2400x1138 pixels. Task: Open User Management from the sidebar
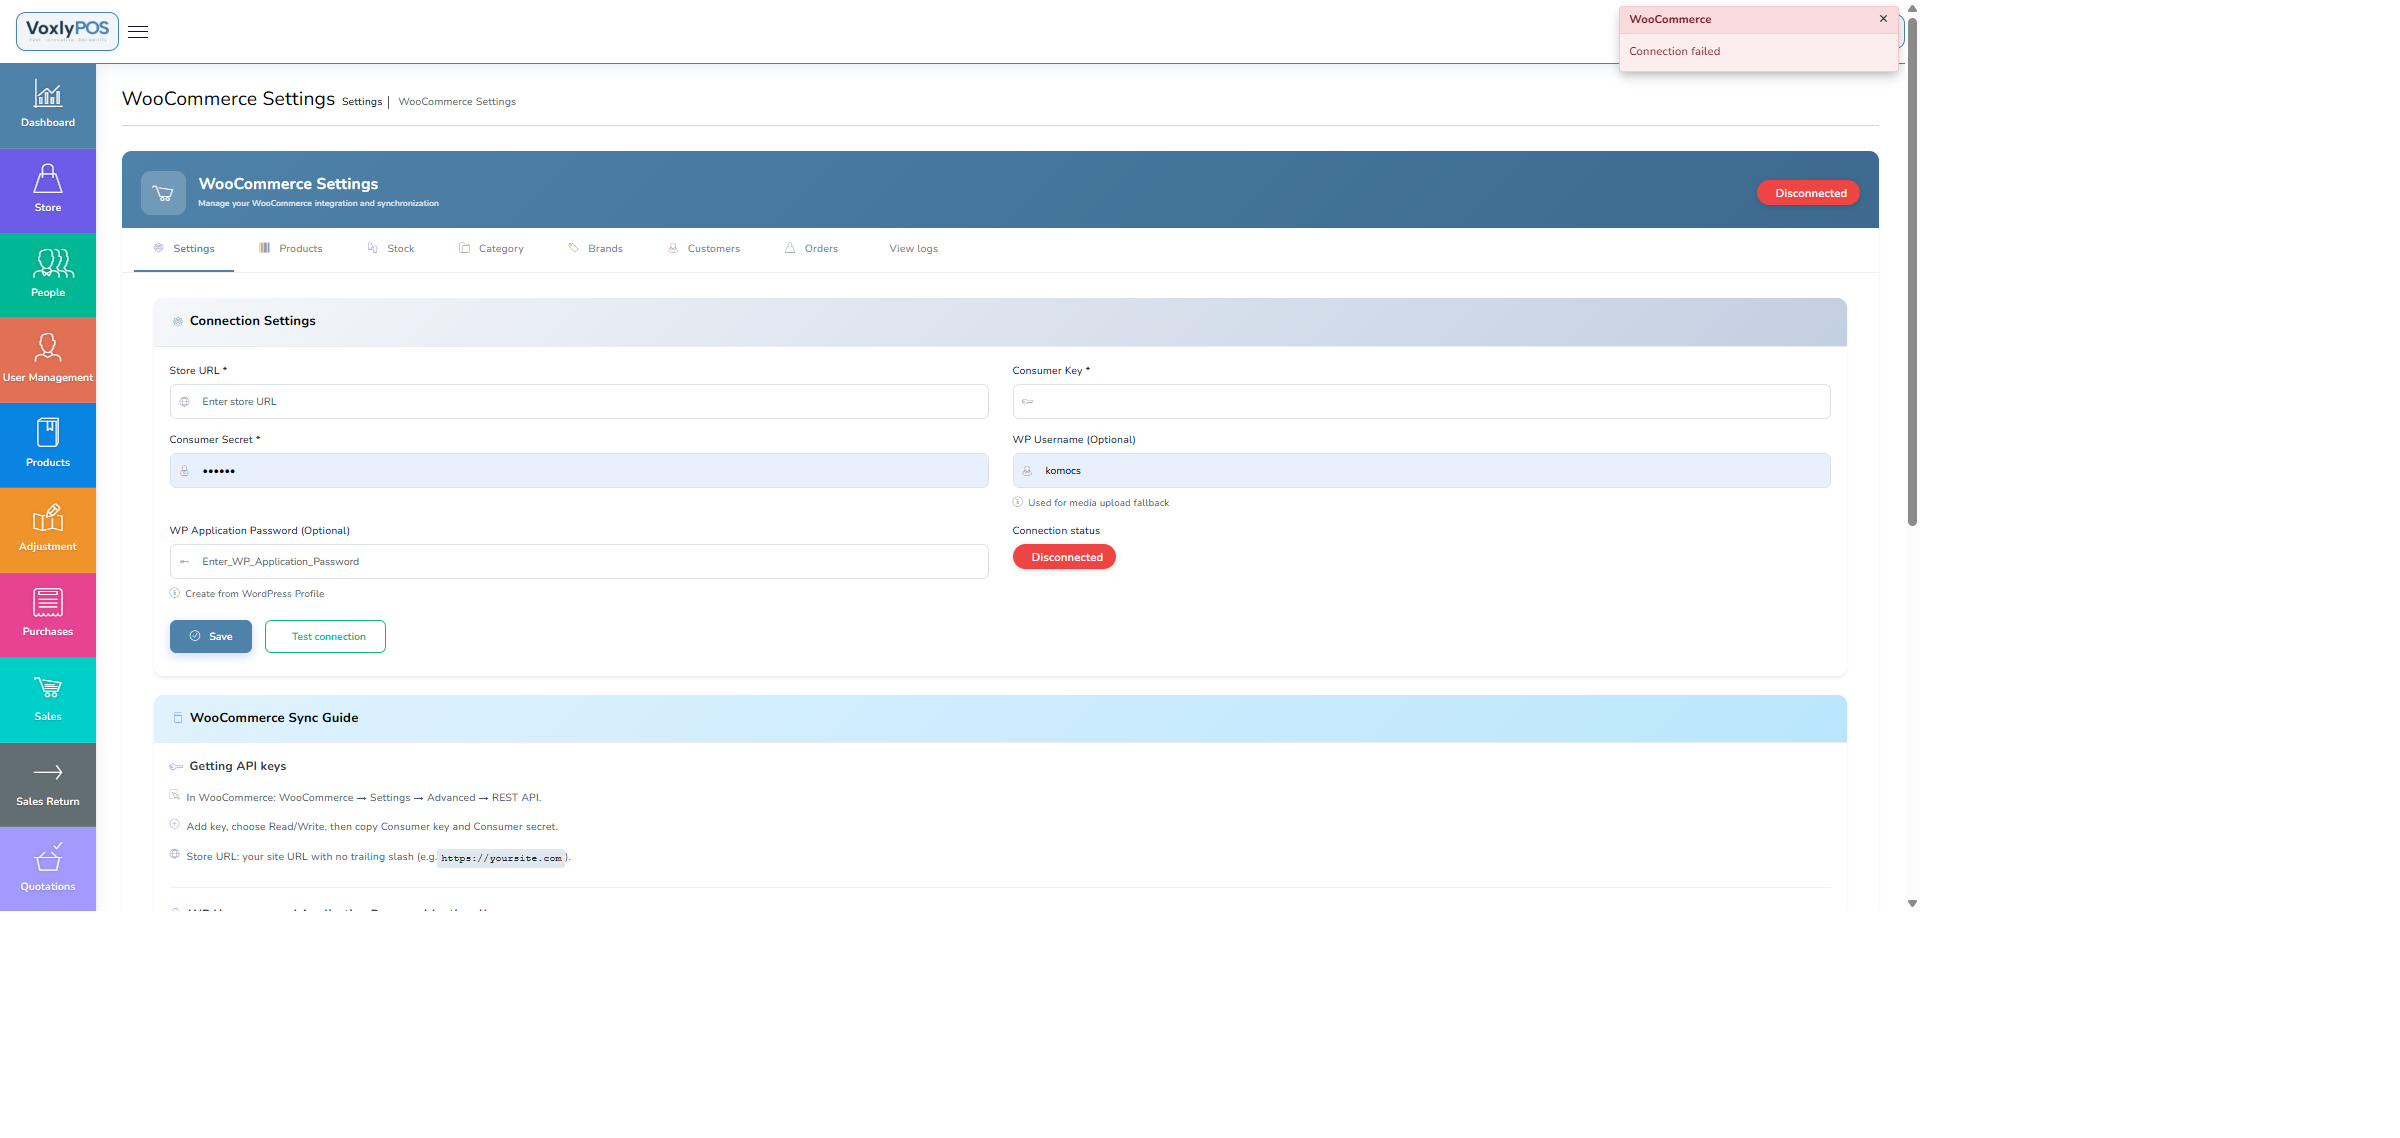point(47,359)
